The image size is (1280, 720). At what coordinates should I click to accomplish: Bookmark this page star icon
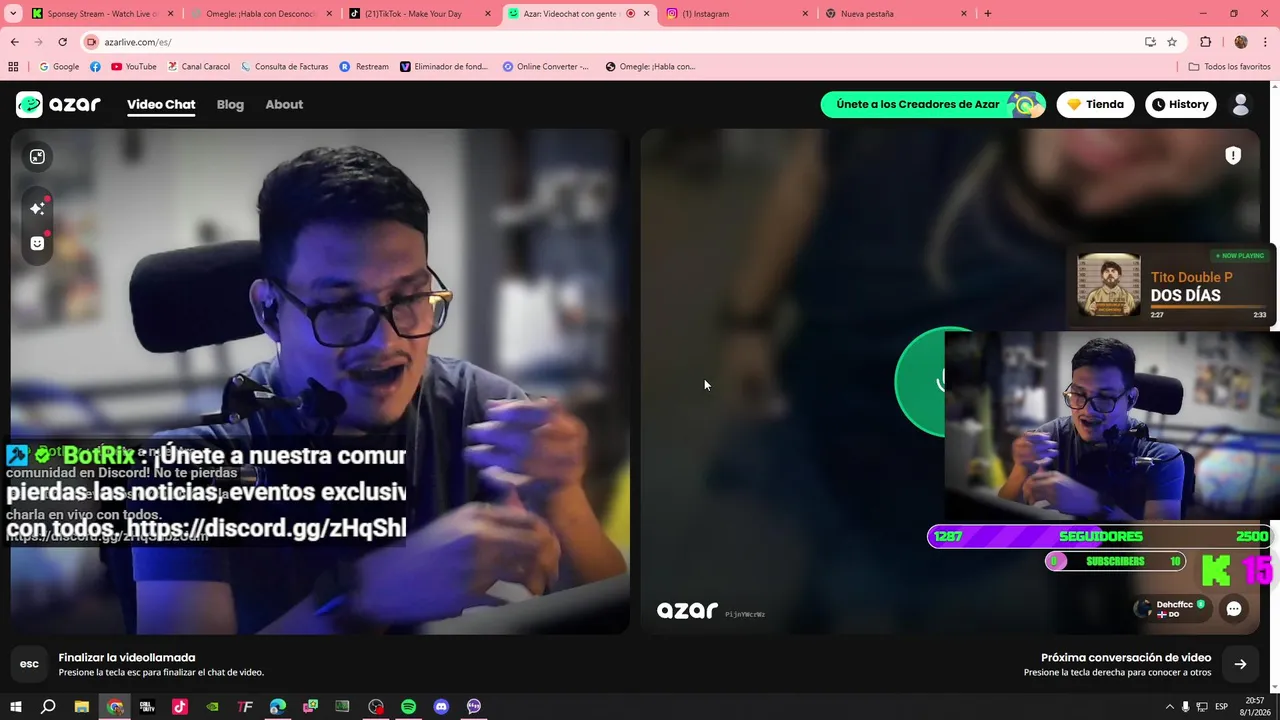pos(1172,42)
